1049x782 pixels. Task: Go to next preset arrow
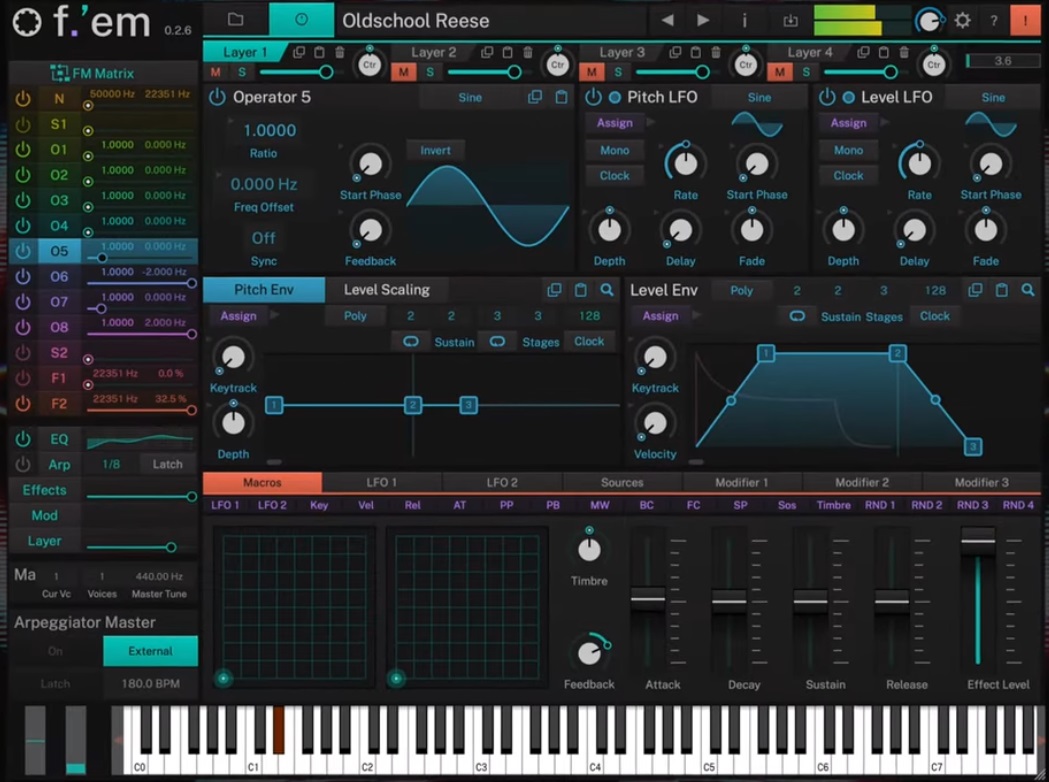(703, 20)
